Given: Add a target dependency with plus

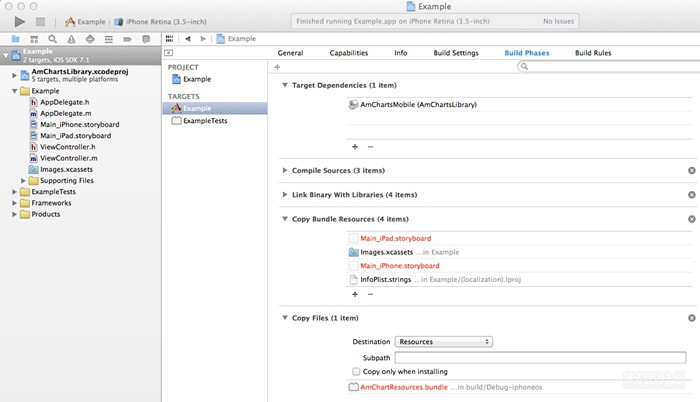Looking at the screenshot, I should [x=355, y=147].
